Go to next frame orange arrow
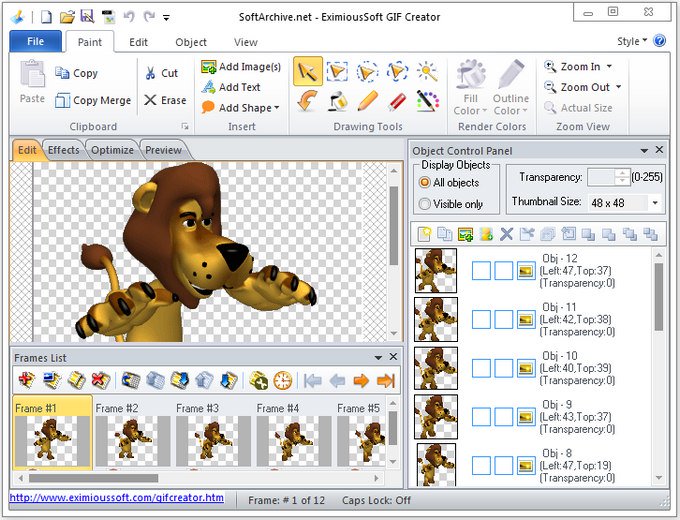Viewport: 680px width, 520px height. 361,381
